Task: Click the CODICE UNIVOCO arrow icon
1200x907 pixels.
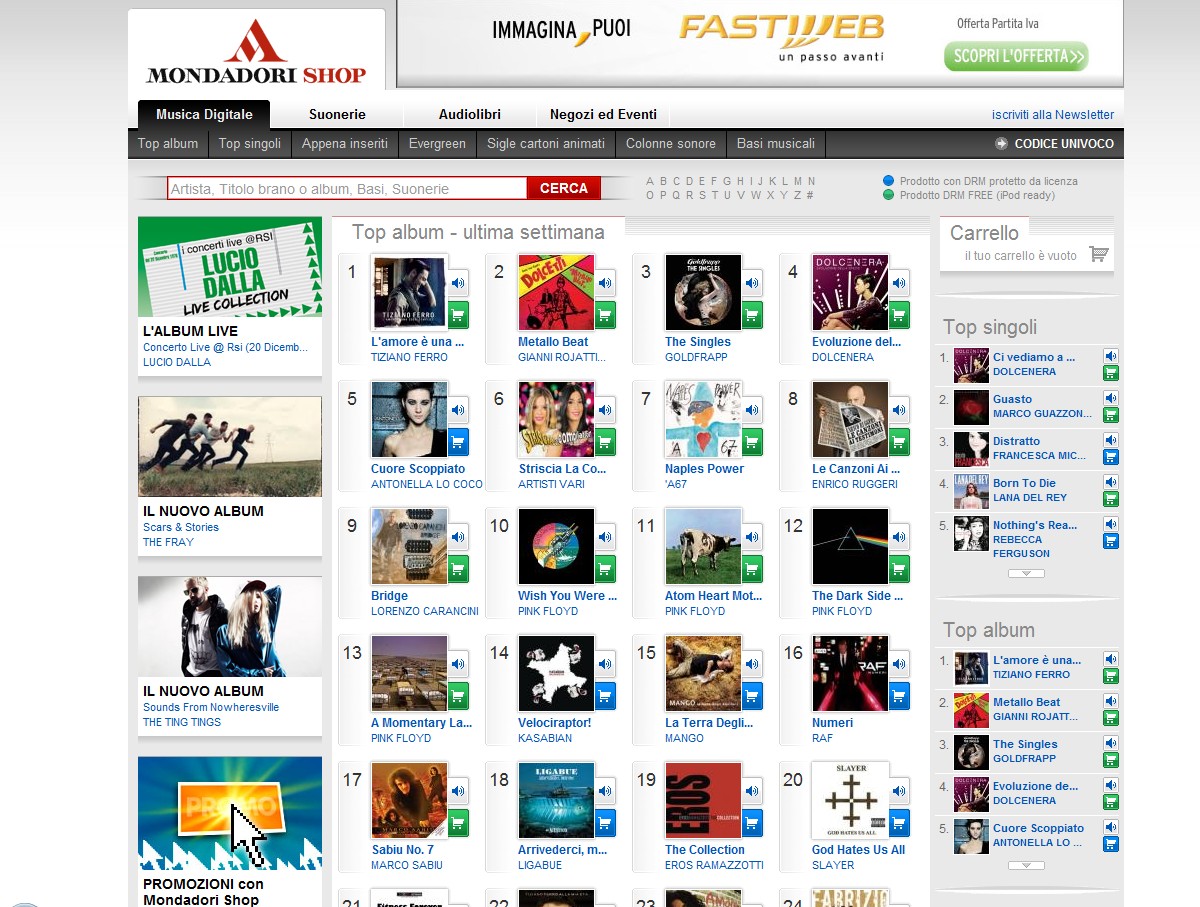Action: click(x=1001, y=144)
